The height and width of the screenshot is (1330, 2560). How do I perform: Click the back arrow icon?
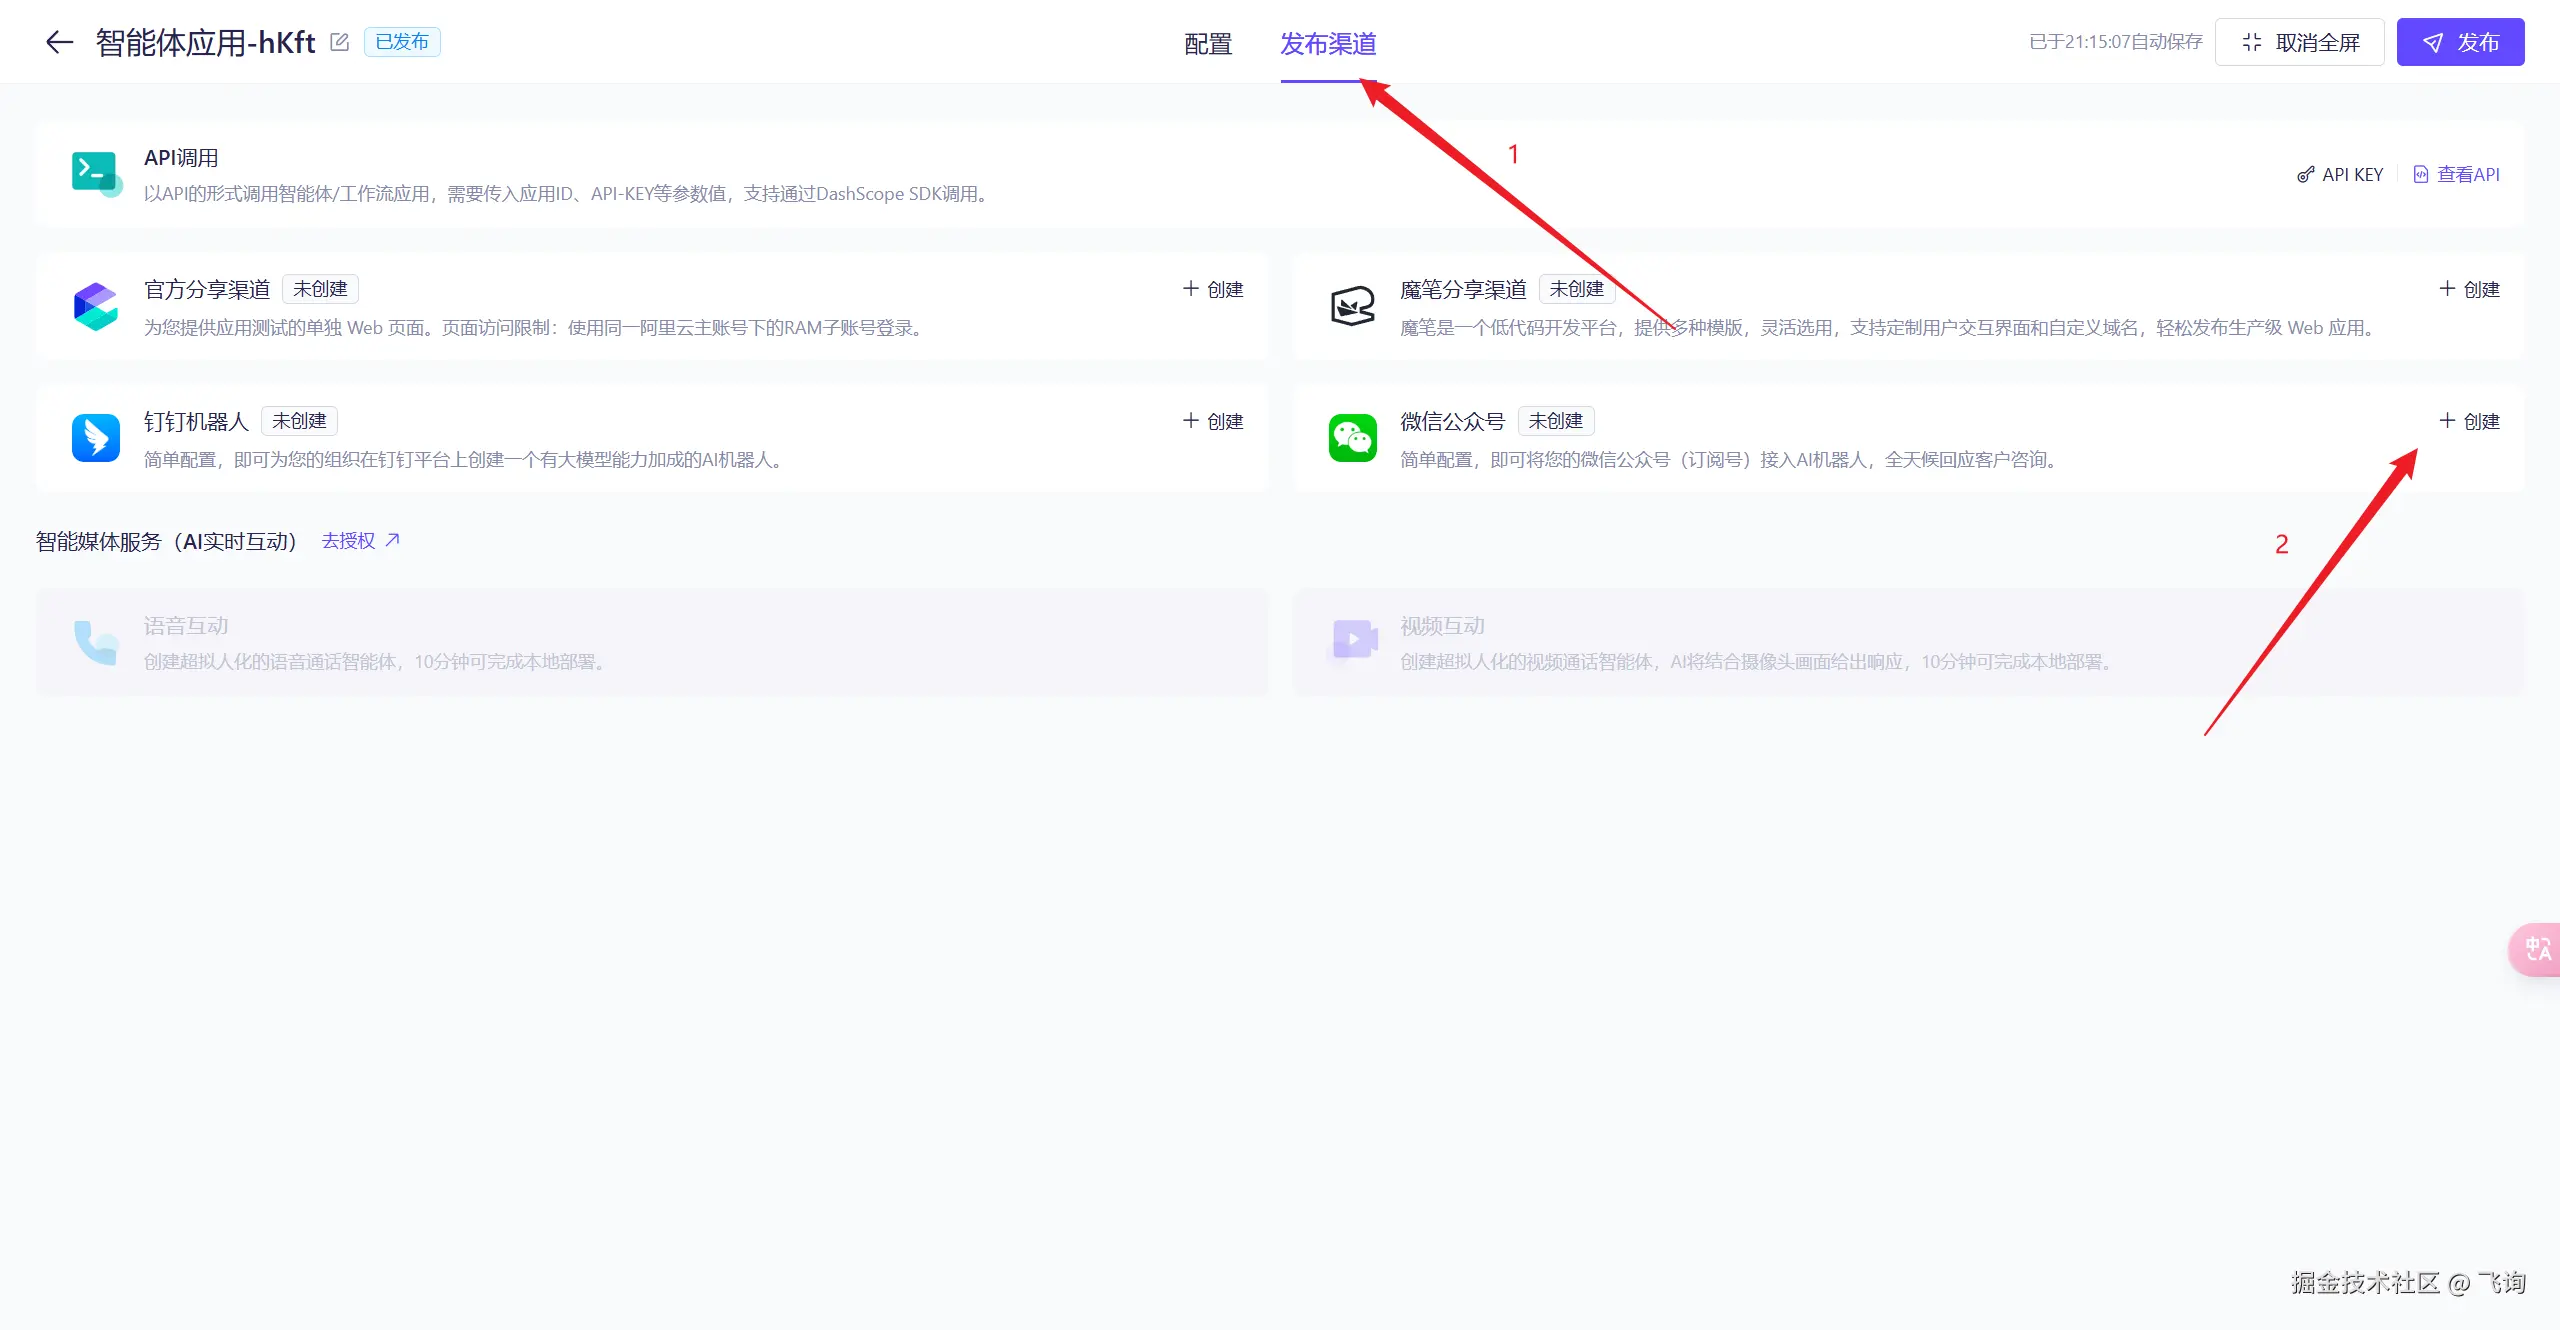[x=60, y=42]
